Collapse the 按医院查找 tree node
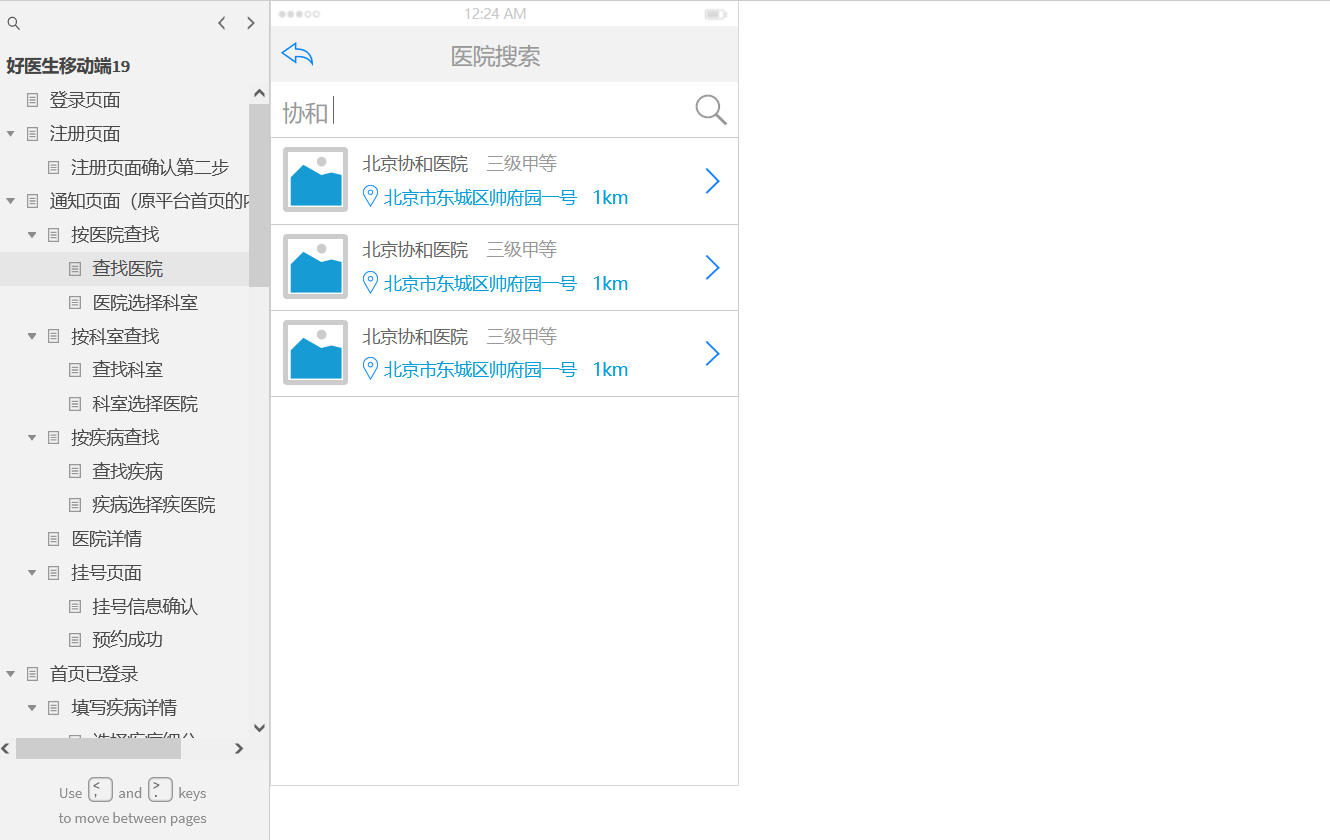Image resolution: width=1330 pixels, height=840 pixels. (x=32, y=235)
